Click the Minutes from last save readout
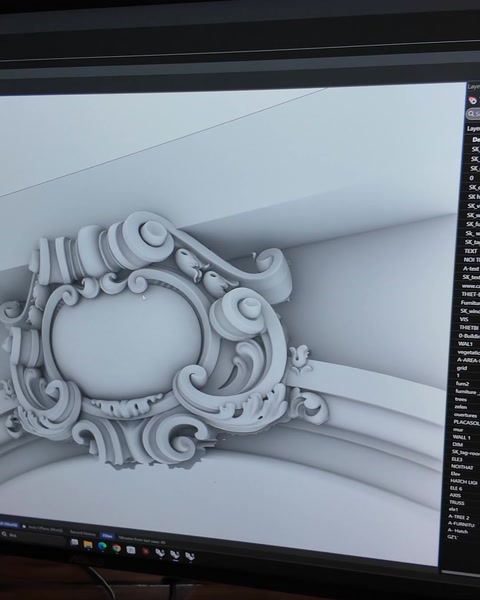The width and height of the screenshot is (480, 600). [x=142, y=540]
